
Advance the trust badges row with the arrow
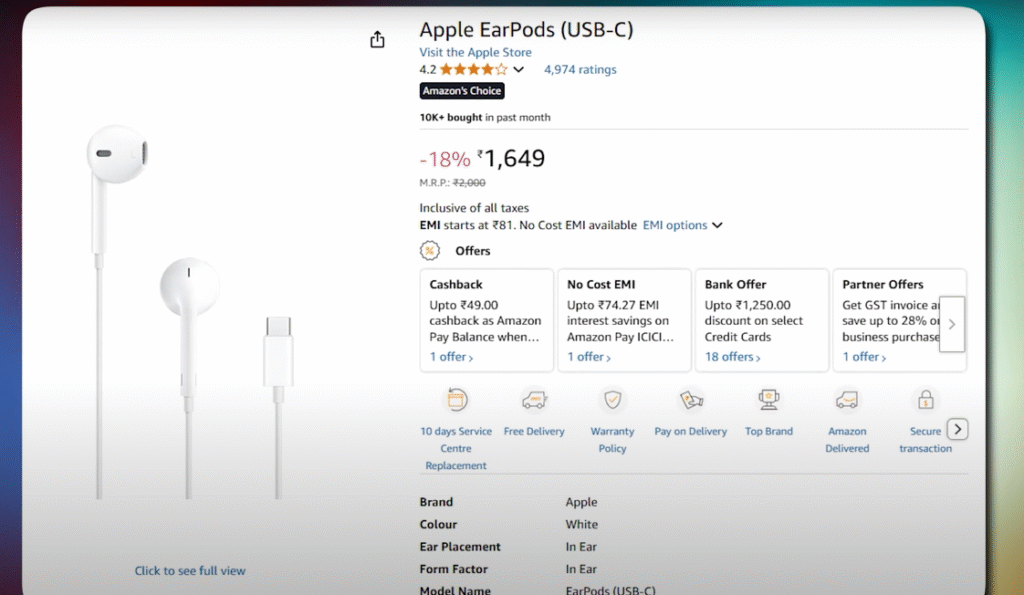pos(957,428)
